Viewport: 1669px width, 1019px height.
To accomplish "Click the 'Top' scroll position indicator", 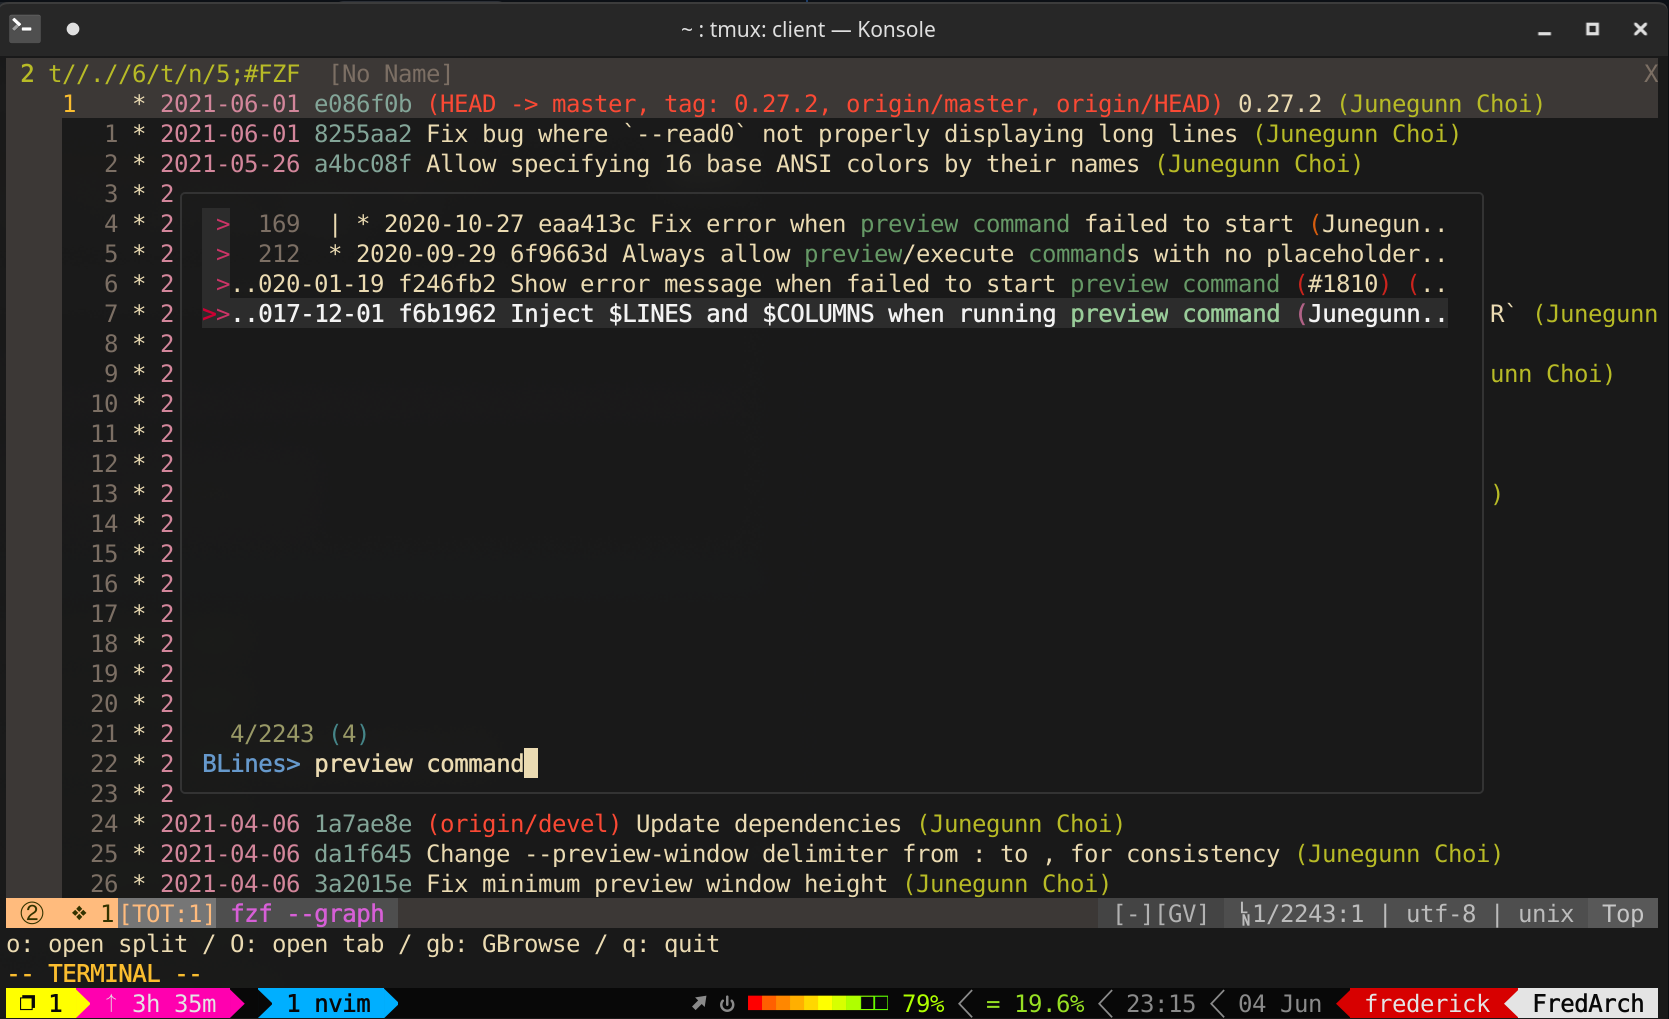I will [1622, 913].
